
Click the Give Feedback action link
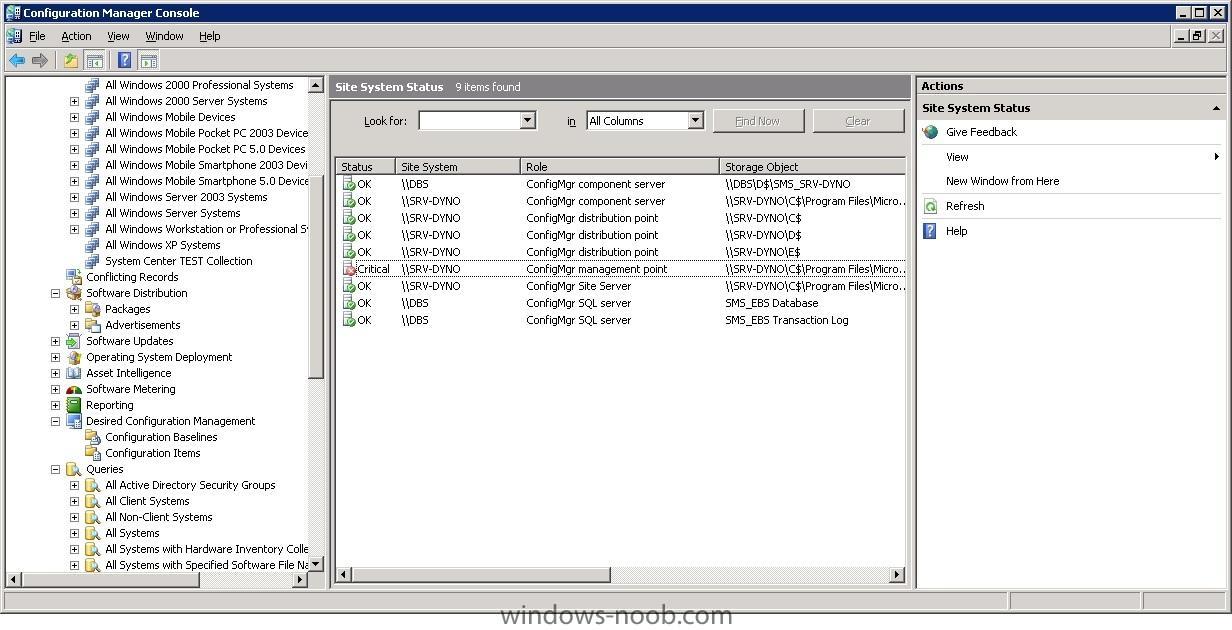[981, 132]
